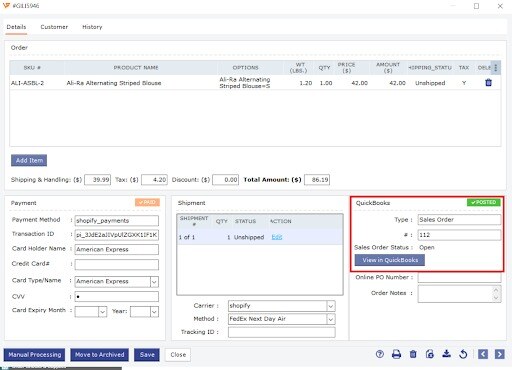Go to previous order arrow
The height and width of the screenshot is (370, 512).
tap(483, 354)
